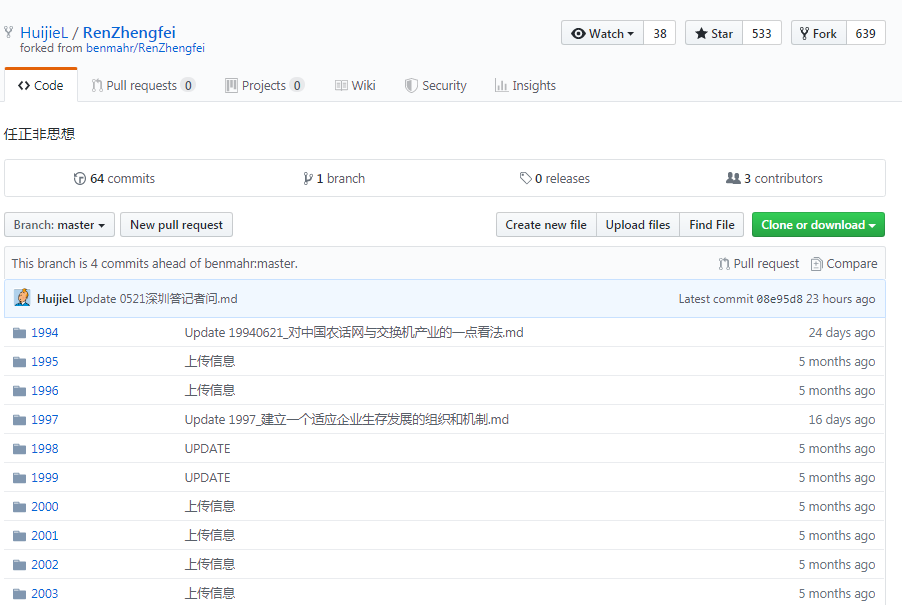902x605 pixels.
Task: Open the Pull requests tab
Action: (143, 86)
